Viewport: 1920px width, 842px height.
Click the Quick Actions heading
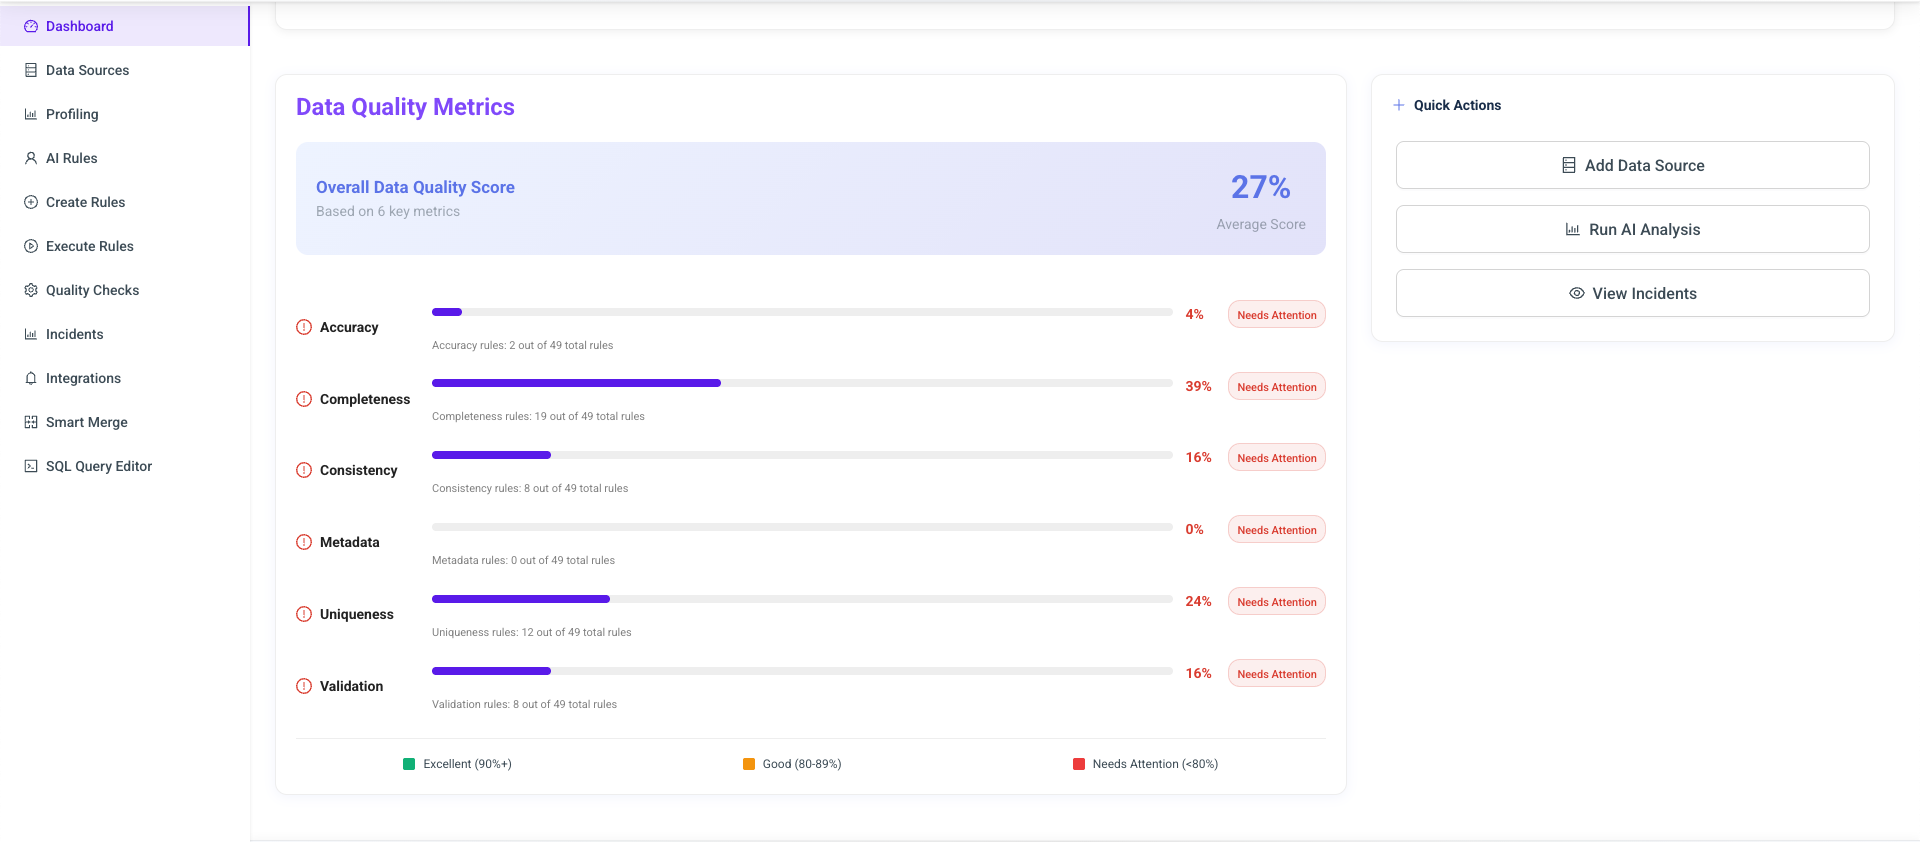click(x=1457, y=105)
